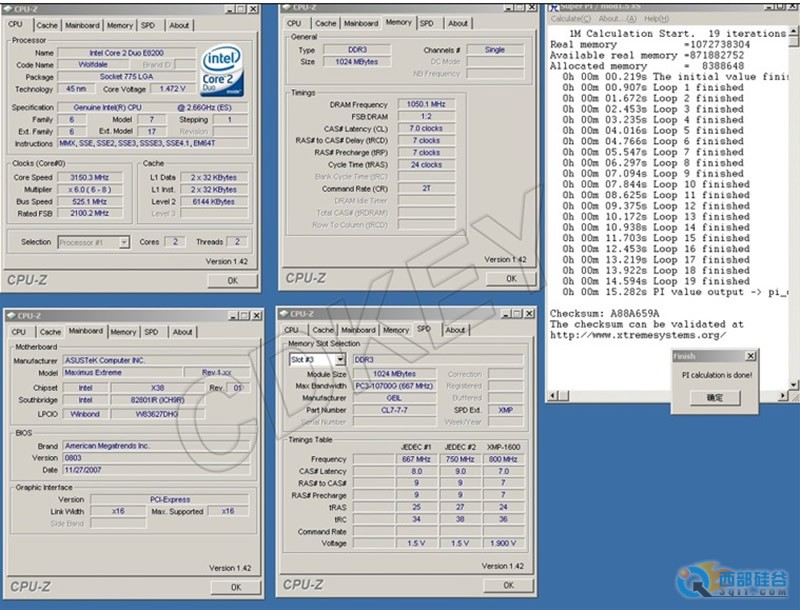
Task: Go to About tab in the Memory Slot Selection window
Action: [455, 330]
